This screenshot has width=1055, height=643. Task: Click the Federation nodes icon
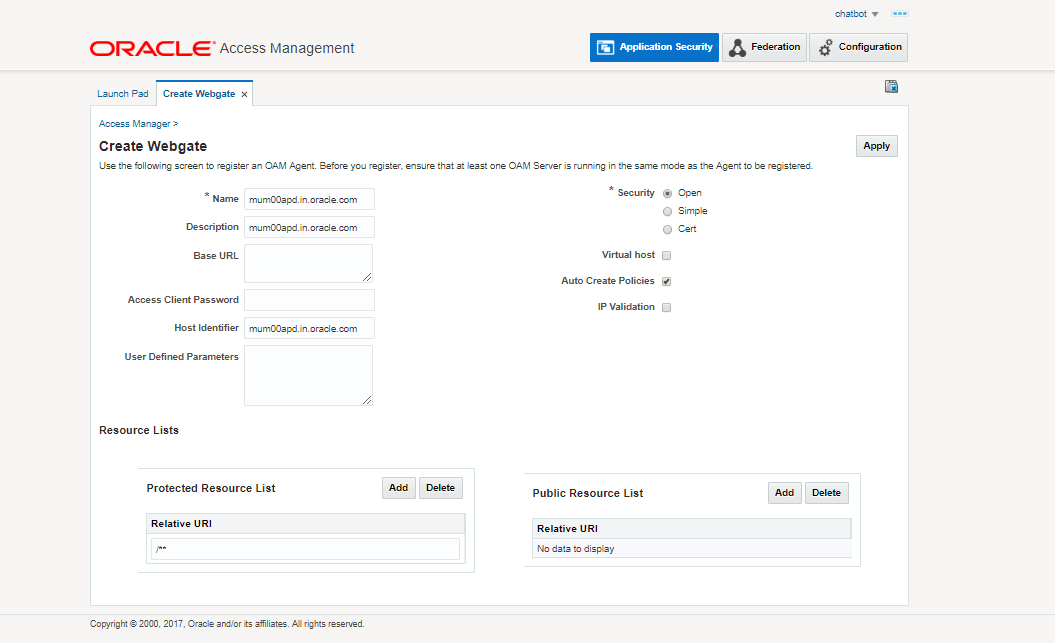point(737,48)
